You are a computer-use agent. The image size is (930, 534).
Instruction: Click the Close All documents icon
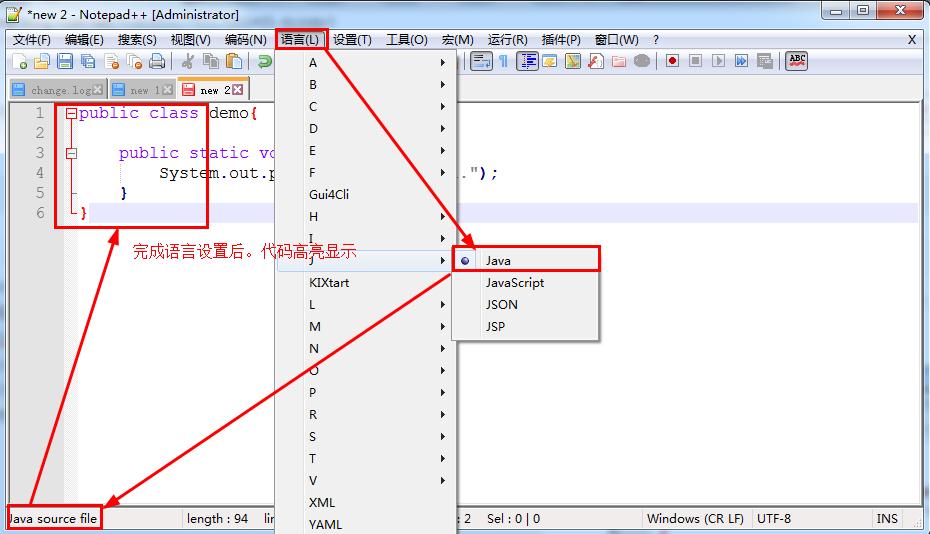tap(134, 61)
